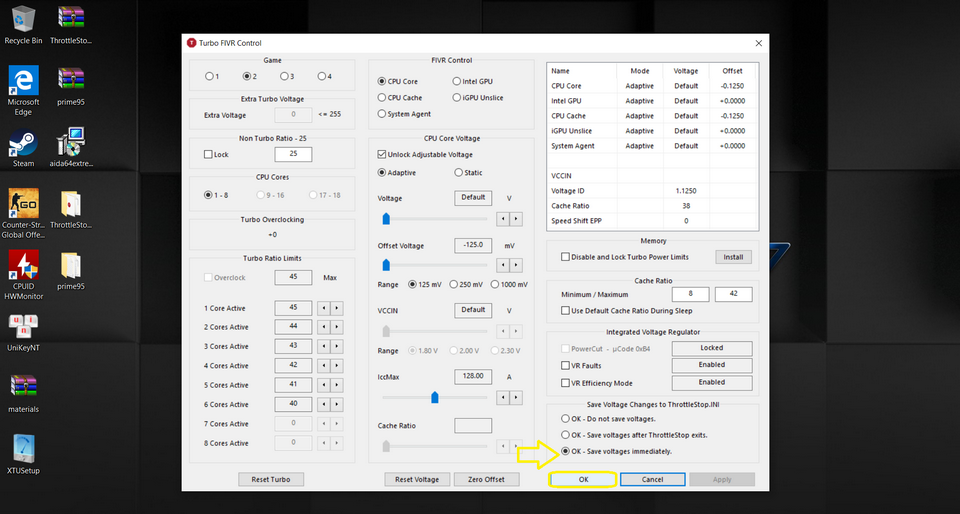Toggle Unlock Adjustable Voltage checkbox

(x=382, y=155)
